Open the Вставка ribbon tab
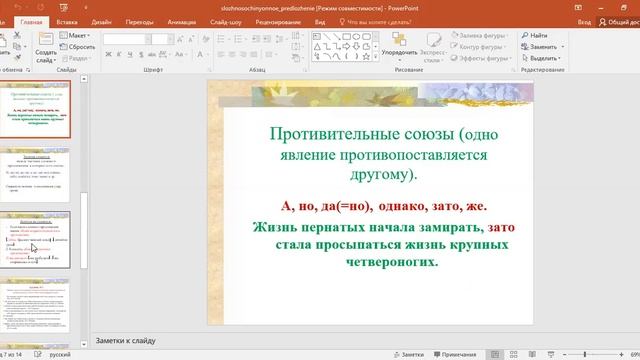Viewport: 640px width, 360px height. [67, 22]
